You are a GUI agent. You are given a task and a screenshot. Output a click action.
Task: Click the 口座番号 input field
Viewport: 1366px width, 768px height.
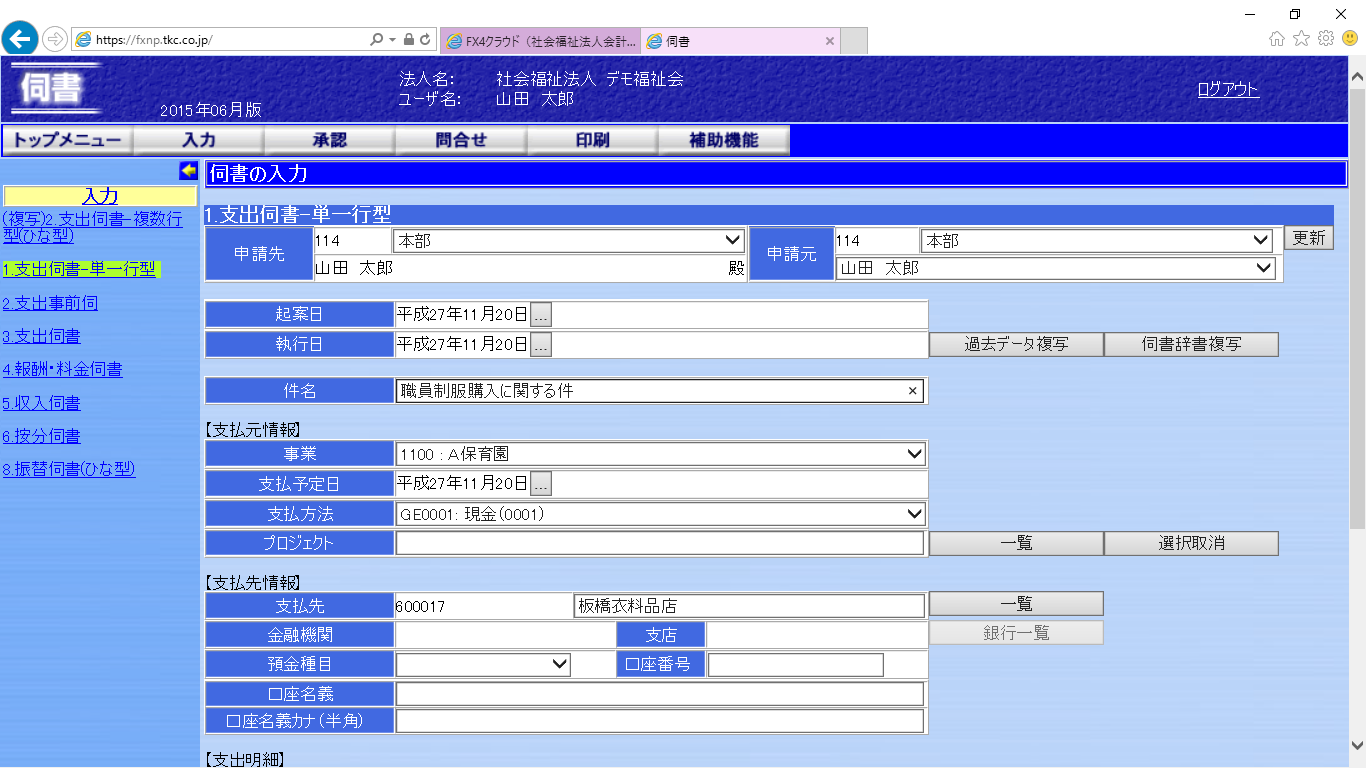(796, 664)
